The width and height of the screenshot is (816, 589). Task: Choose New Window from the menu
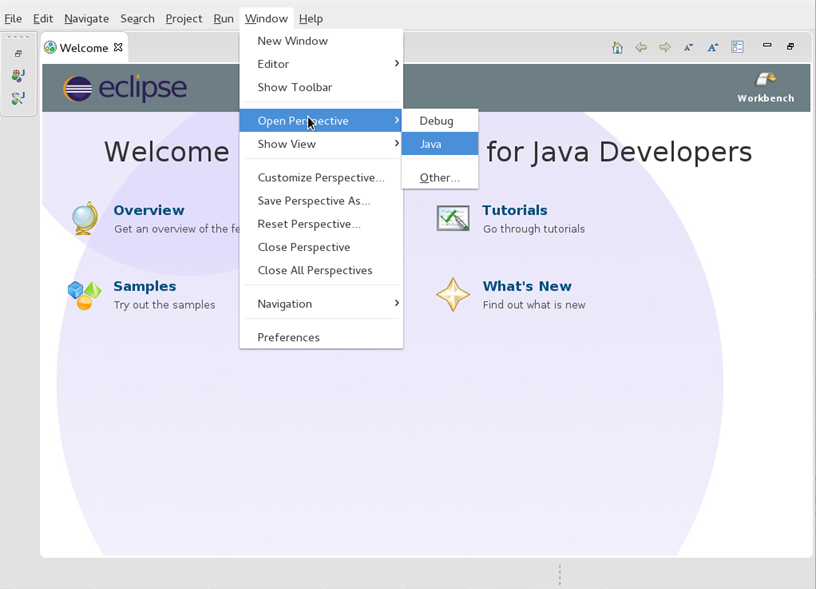(x=321, y=41)
